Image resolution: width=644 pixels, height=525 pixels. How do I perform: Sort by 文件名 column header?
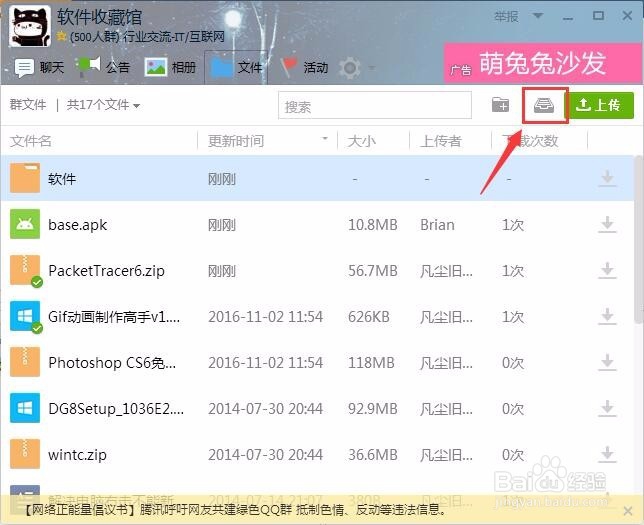30,141
